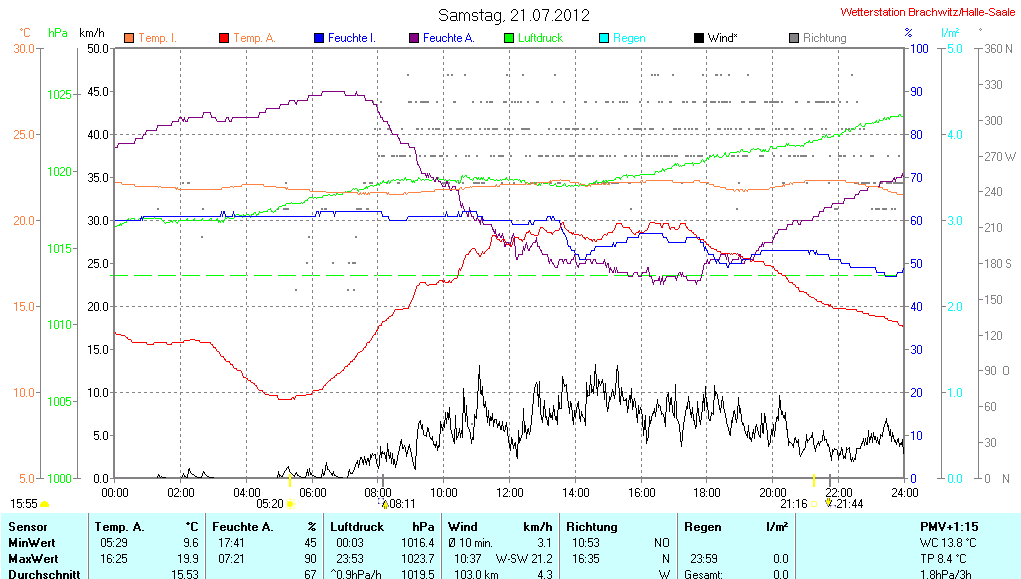The height and width of the screenshot is (579, 1021).
Task: Click the black Wind* legend swatch
Action: tap(698, 38)
